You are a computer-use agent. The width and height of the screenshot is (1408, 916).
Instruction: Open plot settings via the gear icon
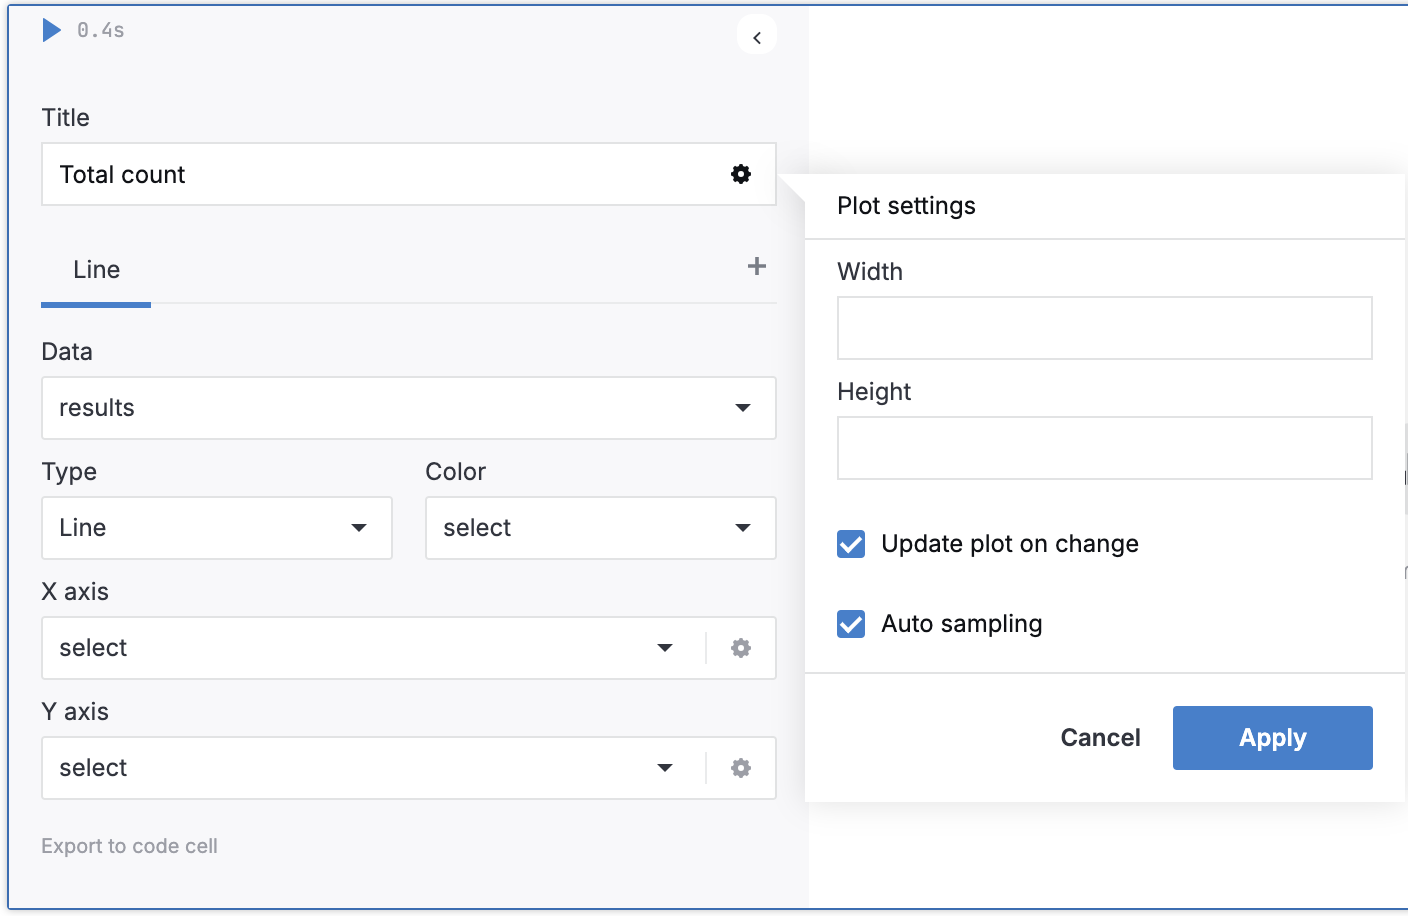[x=740, y=173]
